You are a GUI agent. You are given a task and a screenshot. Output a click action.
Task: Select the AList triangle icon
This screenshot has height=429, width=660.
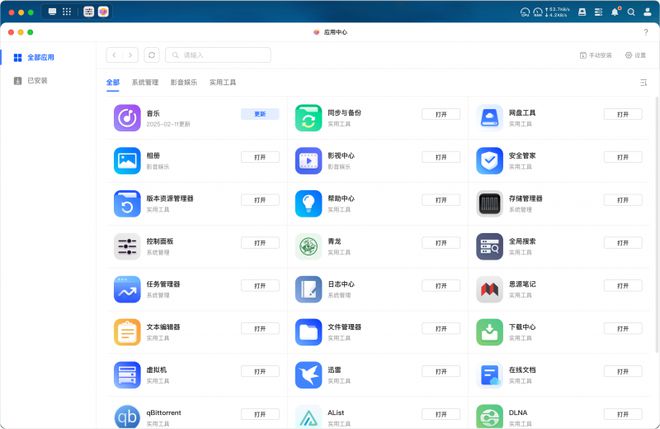309,417
